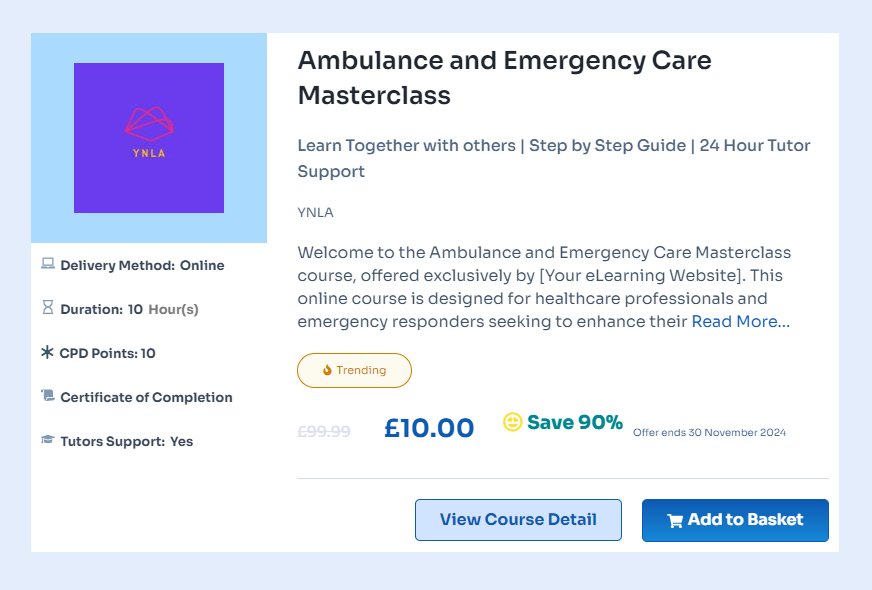Expand description via Read More link
Image resolution: width=872 pixels, height=590 pixels.
click(740, 321)
